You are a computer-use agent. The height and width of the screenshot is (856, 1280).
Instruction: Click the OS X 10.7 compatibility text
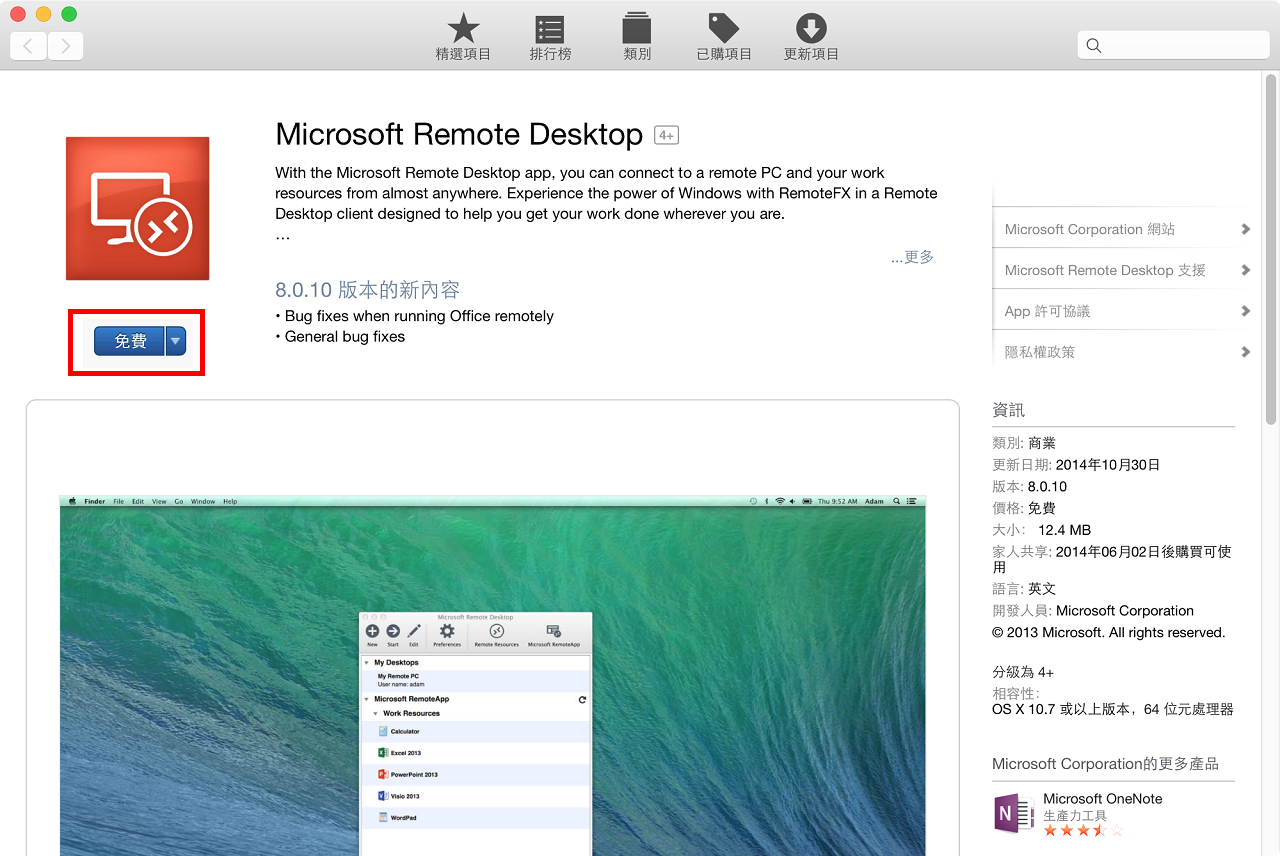pyautogui.click(x=1113, y=709)
